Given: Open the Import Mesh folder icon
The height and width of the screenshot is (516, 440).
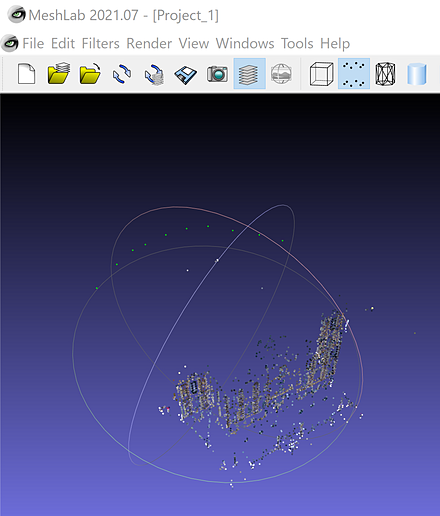Looking at the screenshot, I should click(x=58, y=74).
